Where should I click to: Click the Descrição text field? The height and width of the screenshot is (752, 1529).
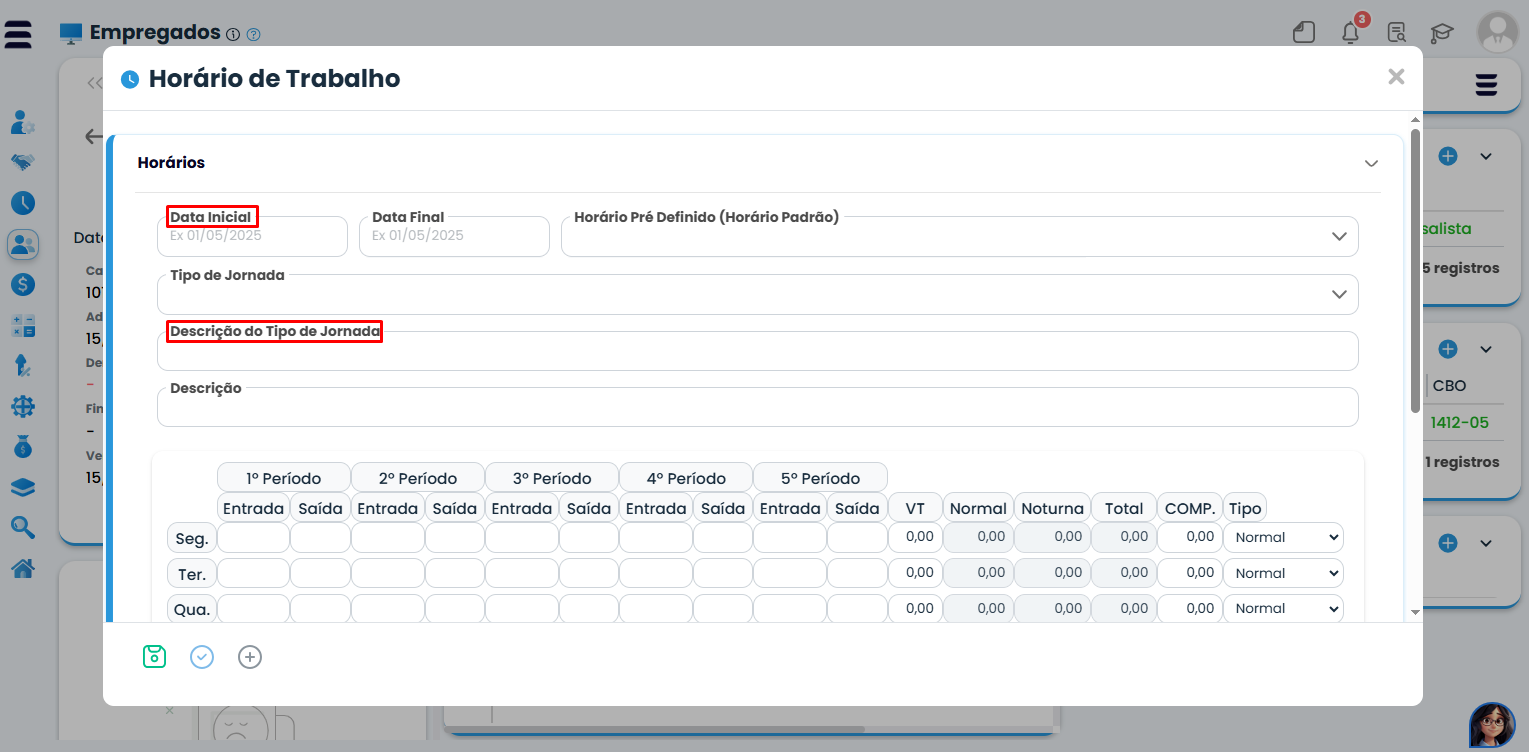coord(757,408)
